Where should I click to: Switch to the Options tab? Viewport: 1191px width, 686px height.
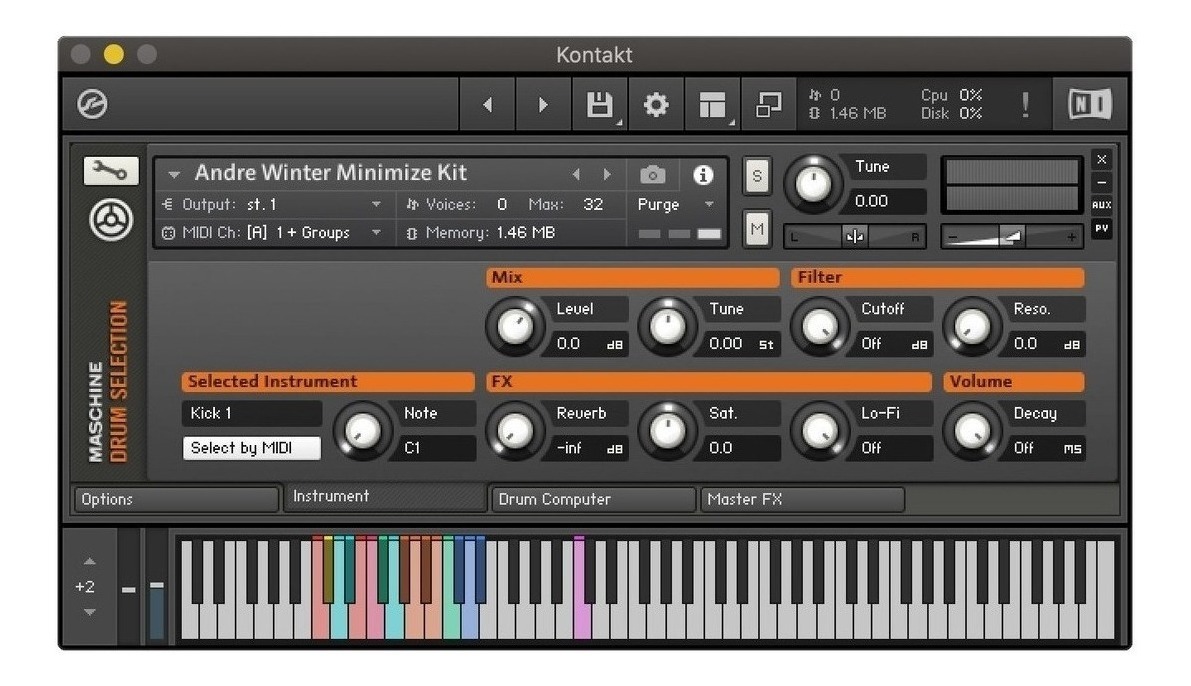[x=176, y=499]
